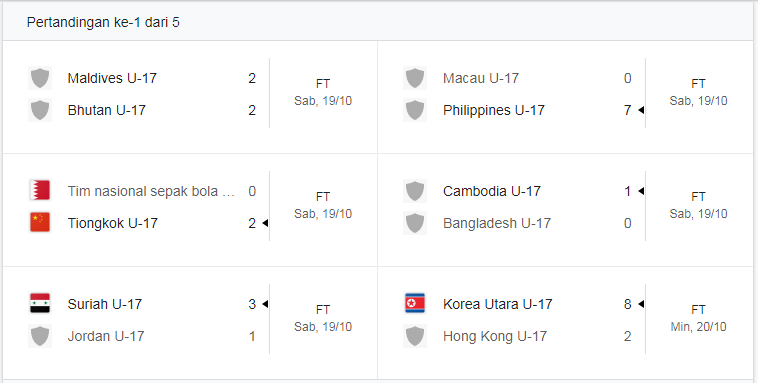The image size is (758, 383).
Task: Open the truncated Tim nasional sepak bola team
Action: (x=151, y=191)
